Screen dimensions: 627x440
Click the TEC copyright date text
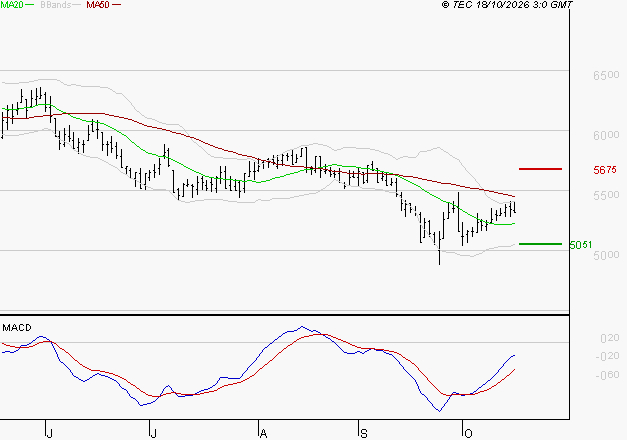tap(507, 5)
